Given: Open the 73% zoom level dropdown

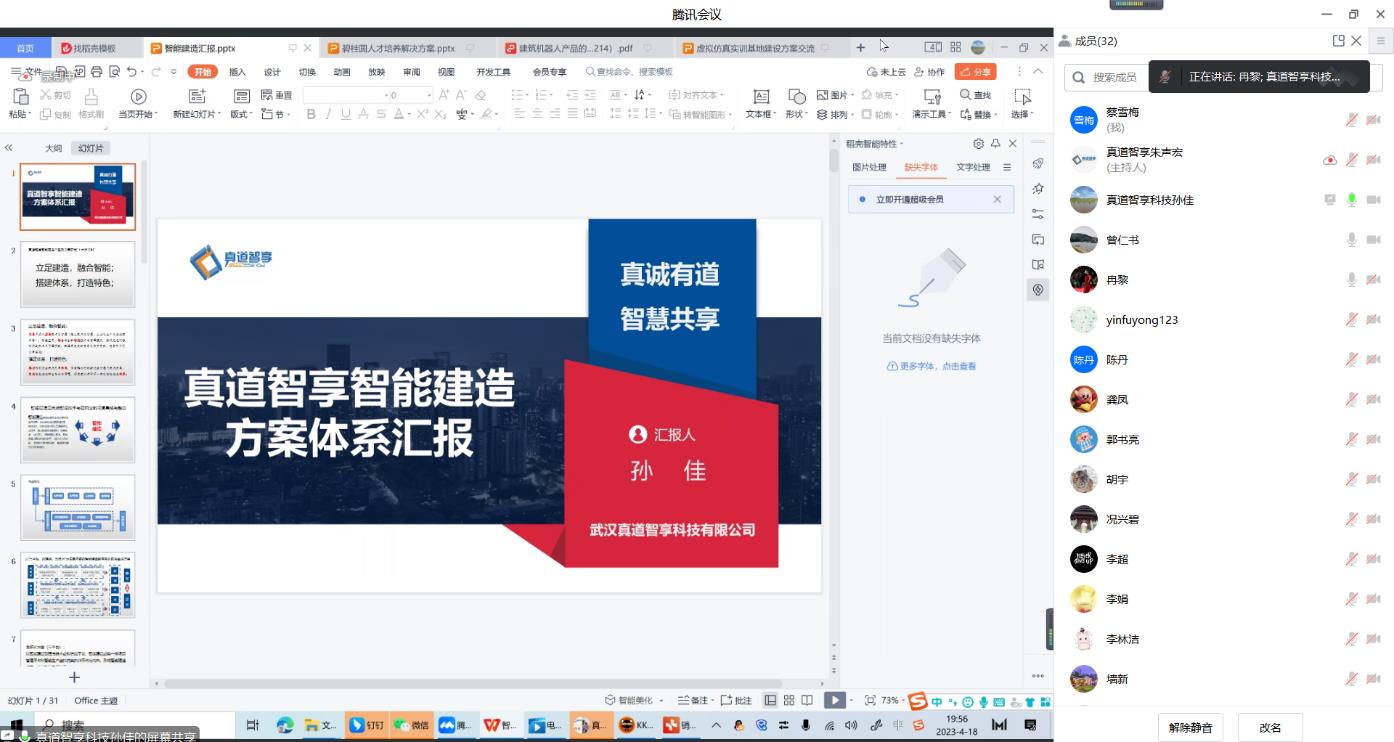Looking at the screenshot, I should point(890,700).
